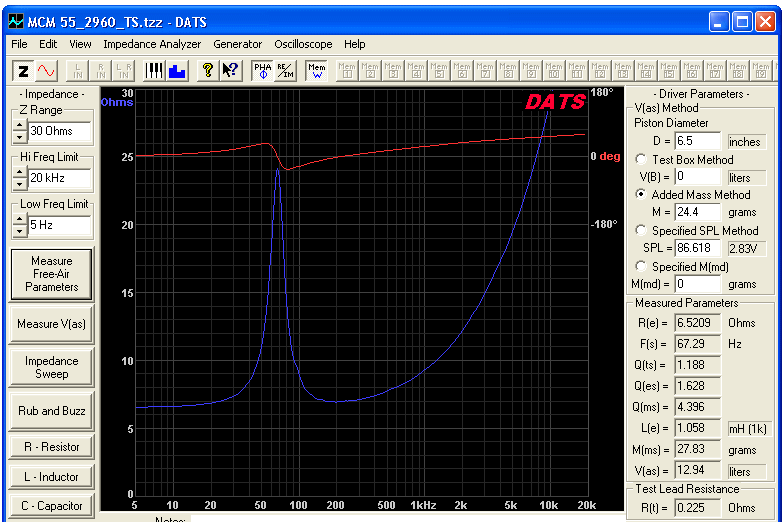The width and height of the screenshot is (784, 522).
Task: Select memory slot Mem 4
Action: coord(416,71)
